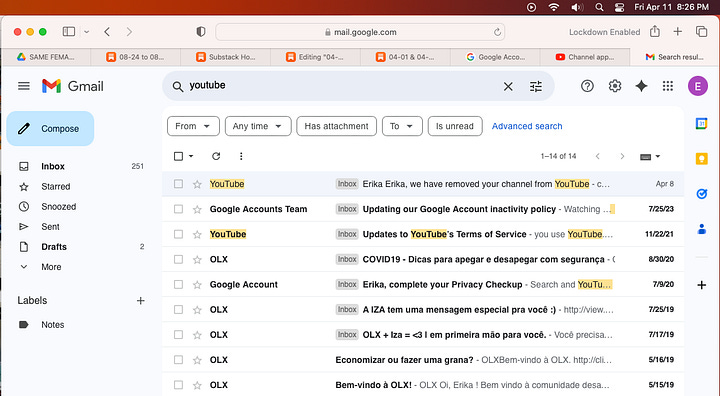The height and width of the screenshot is (396, 720).
Task: Go back in Safari history
Action: (107, 32)
